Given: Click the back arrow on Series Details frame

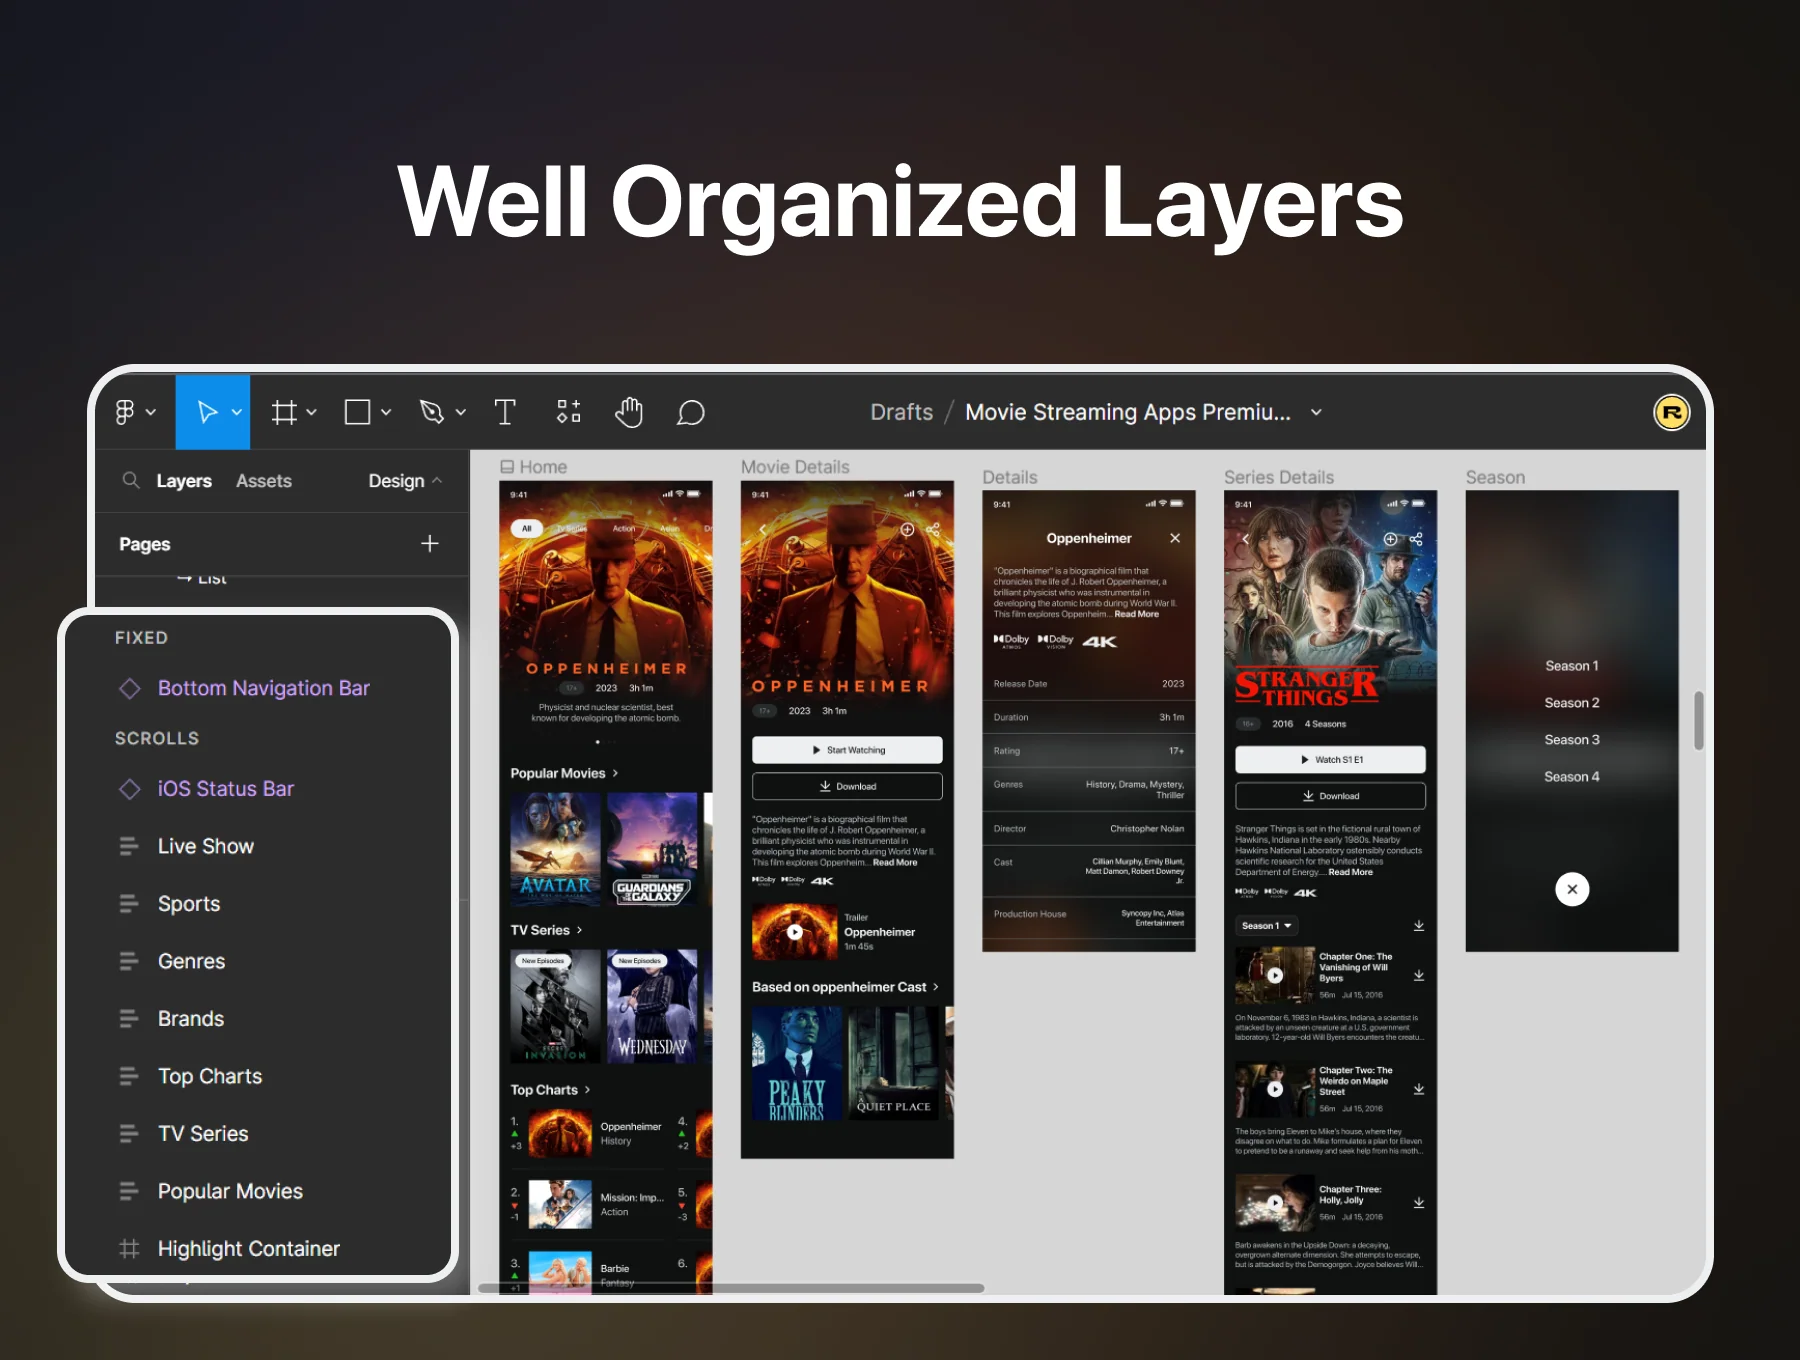Looking at the screenshot, I should 1246,539.
